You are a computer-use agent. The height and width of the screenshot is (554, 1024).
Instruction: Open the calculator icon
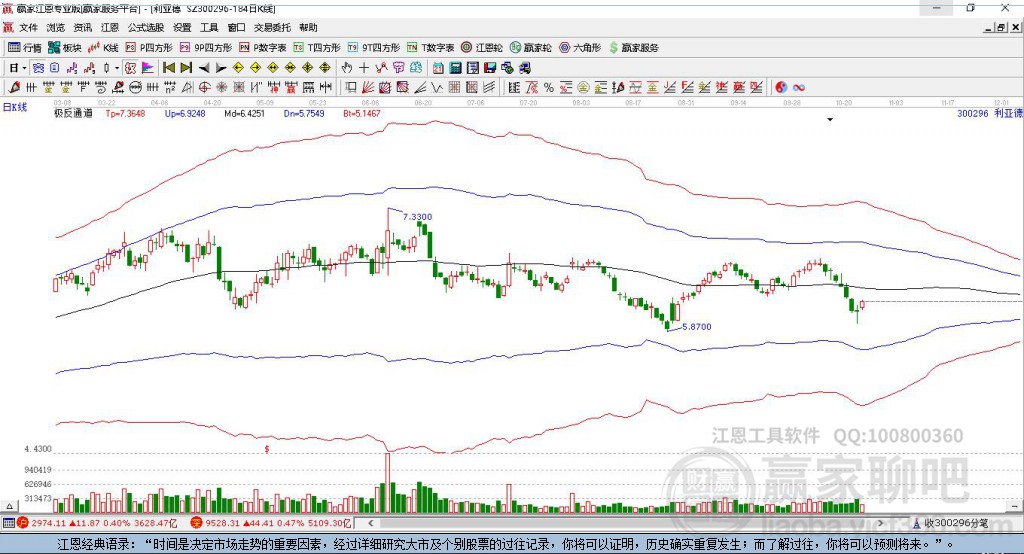[x=455, y=68]
